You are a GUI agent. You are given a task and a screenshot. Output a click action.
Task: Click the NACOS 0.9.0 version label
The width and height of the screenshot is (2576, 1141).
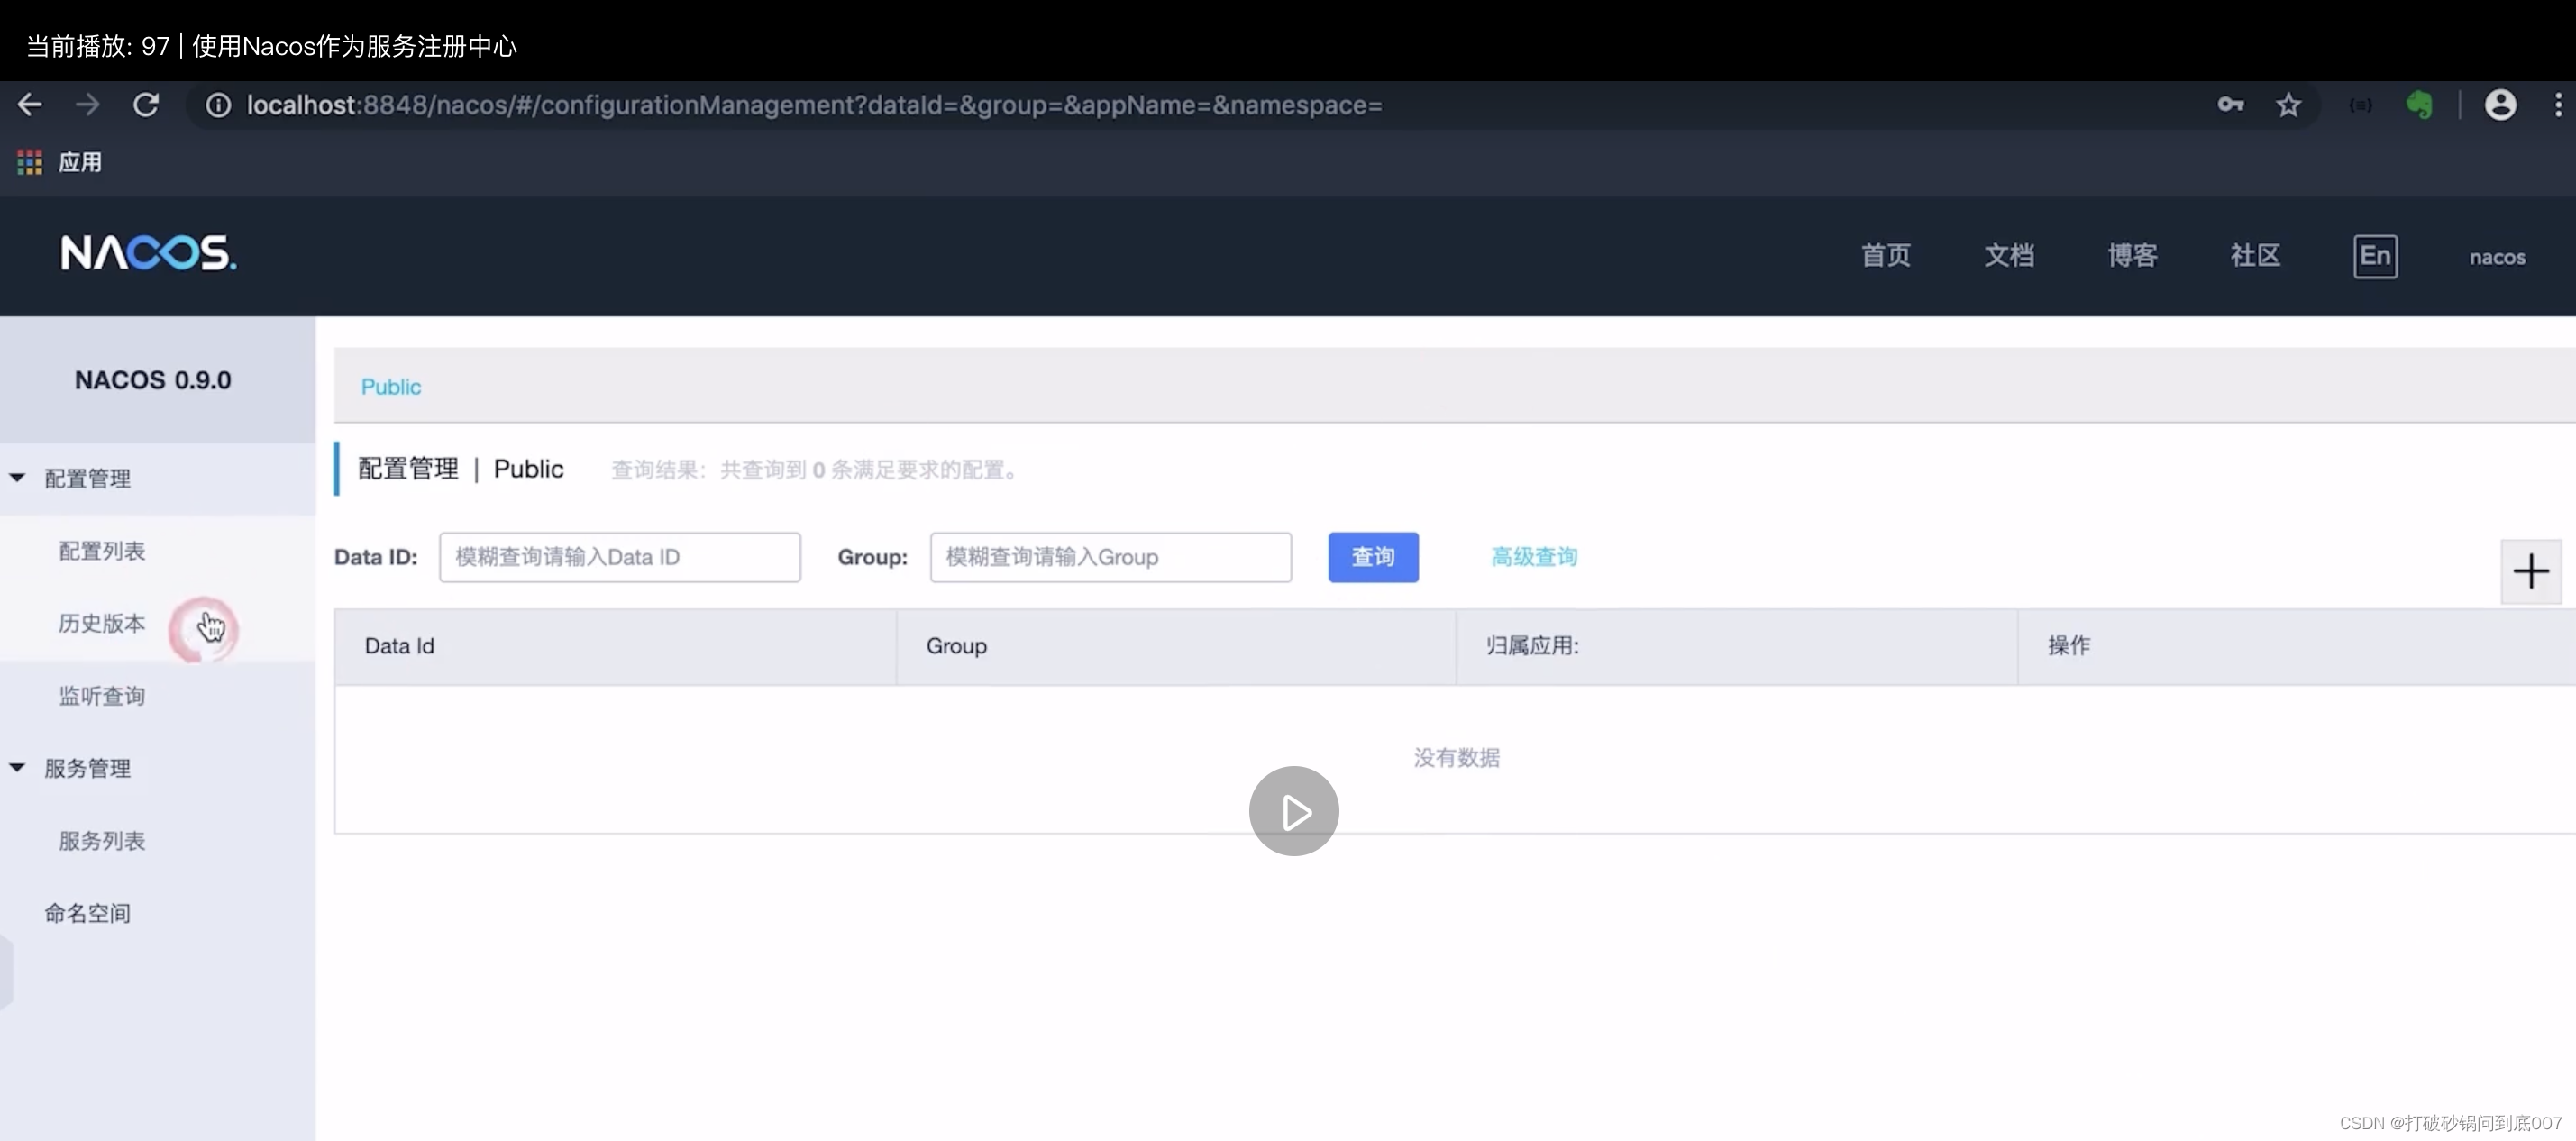coord(153,380)
